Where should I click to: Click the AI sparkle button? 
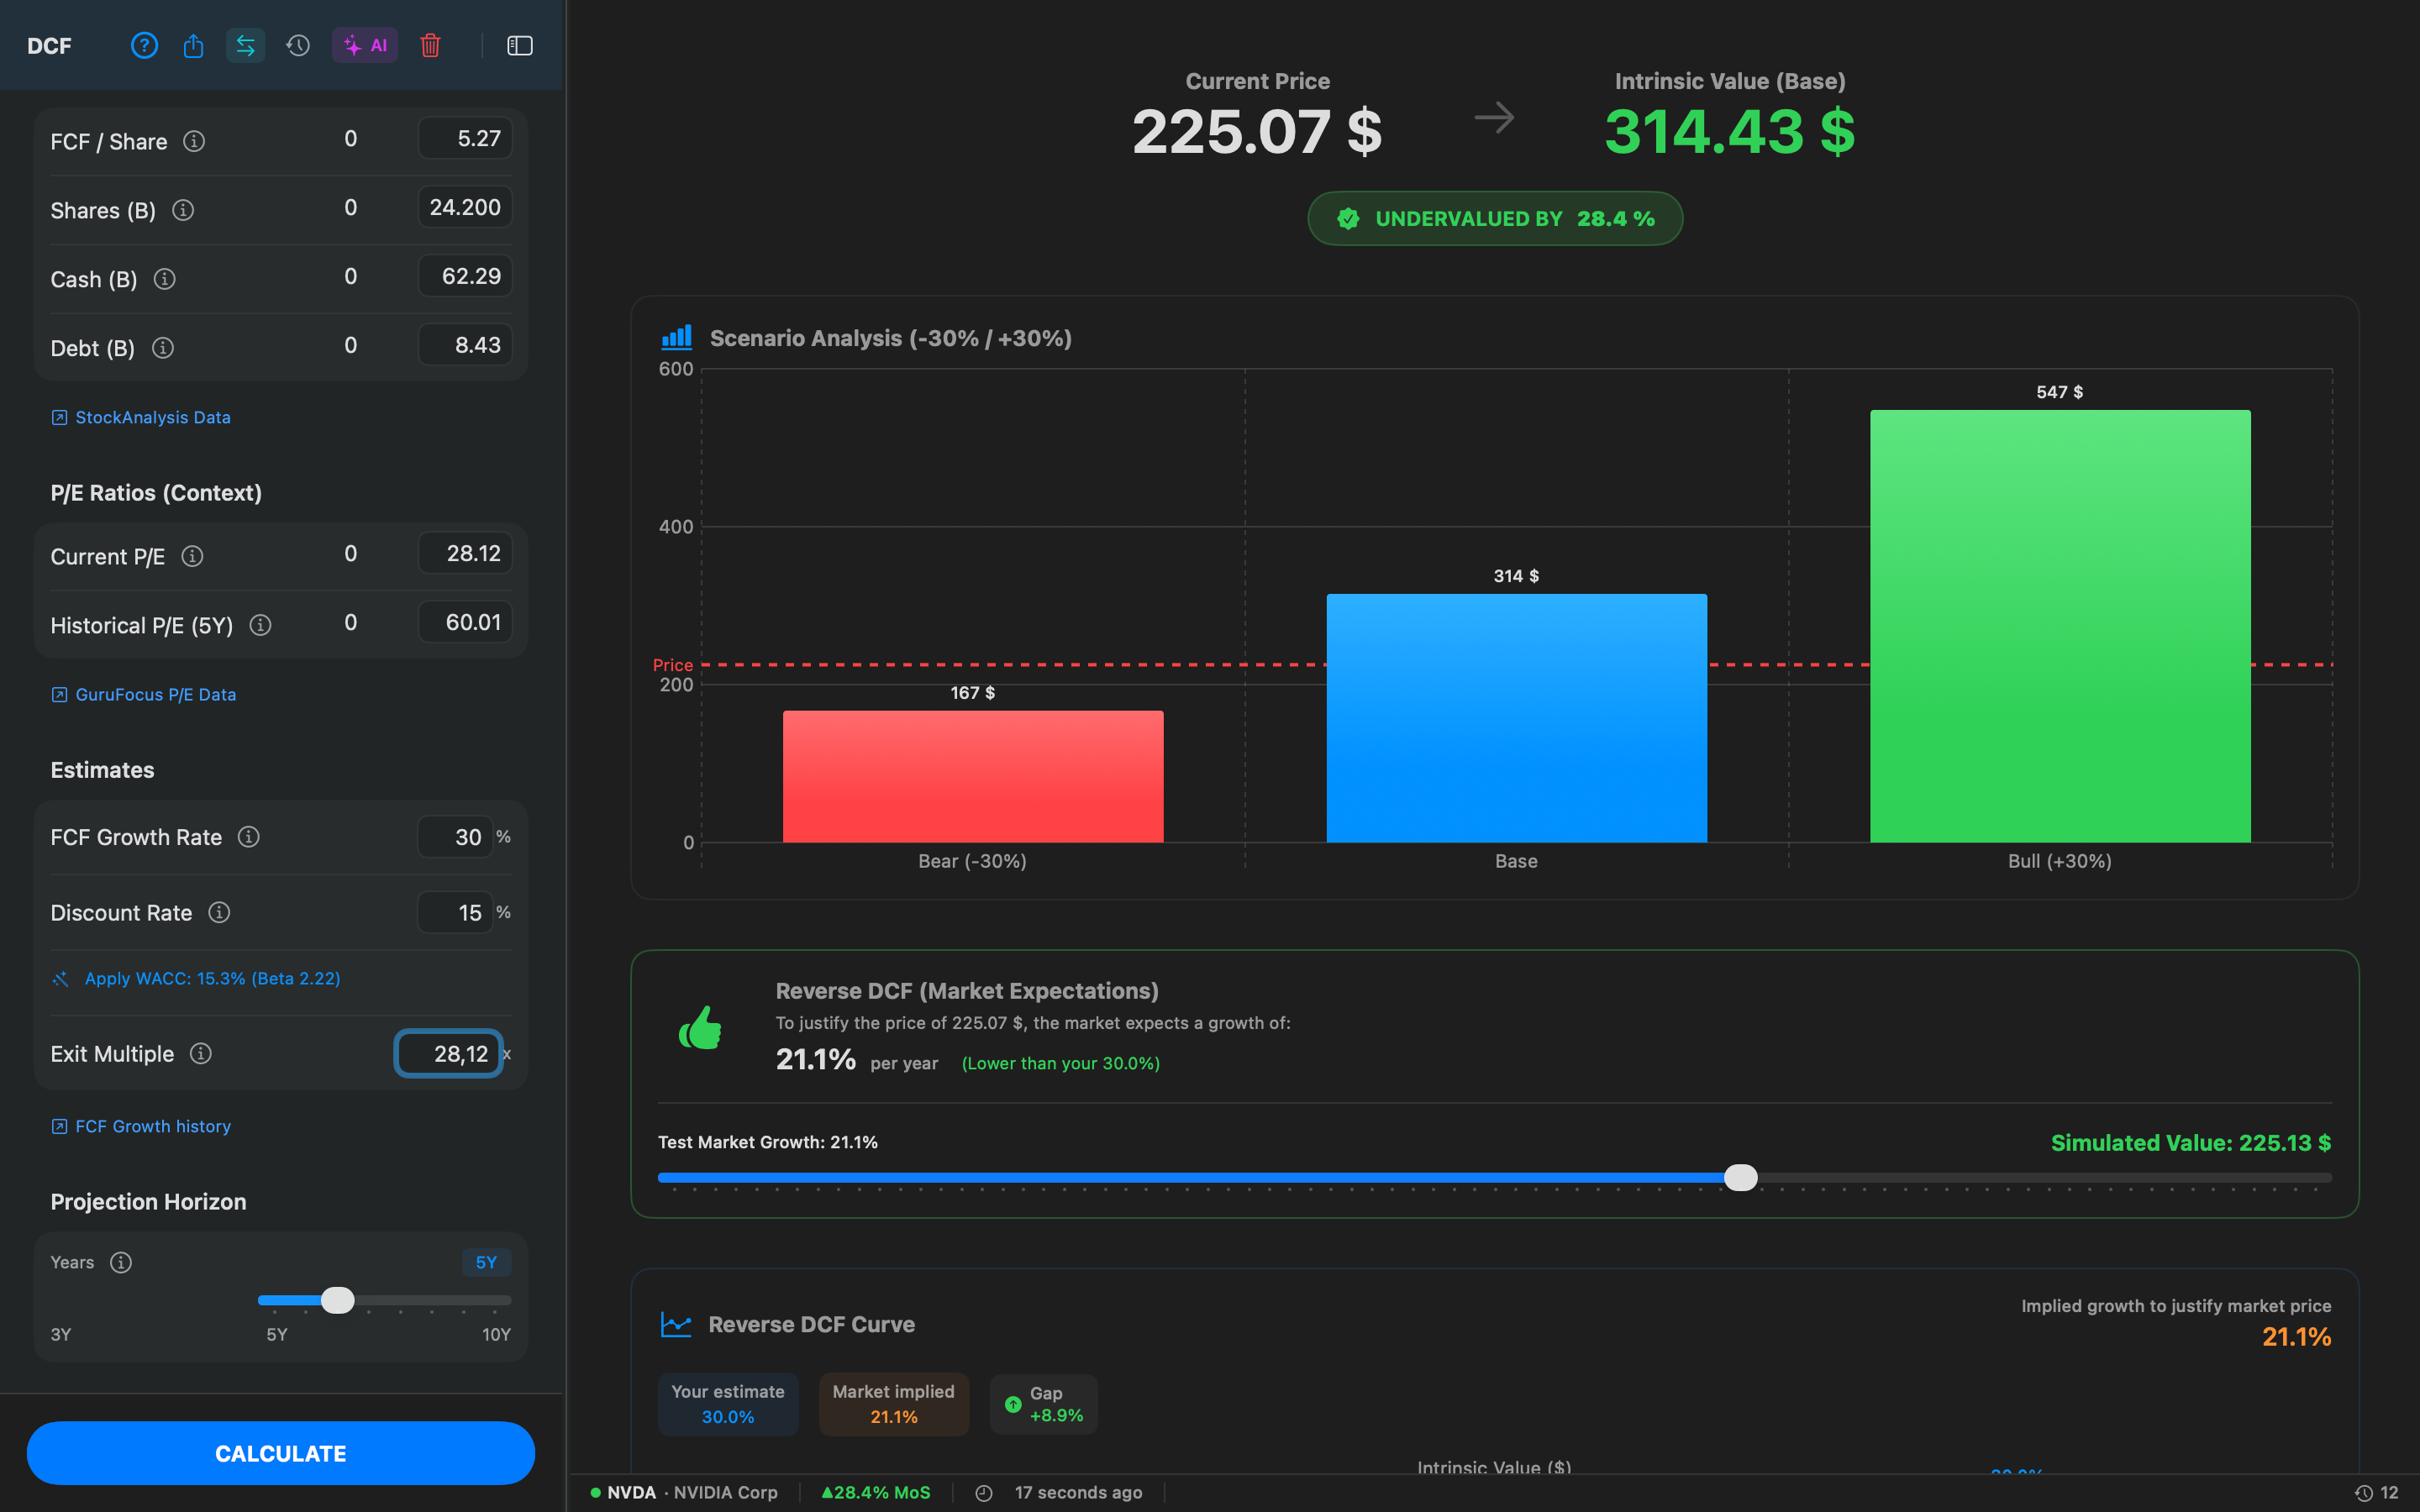click(x=365, y=45)
